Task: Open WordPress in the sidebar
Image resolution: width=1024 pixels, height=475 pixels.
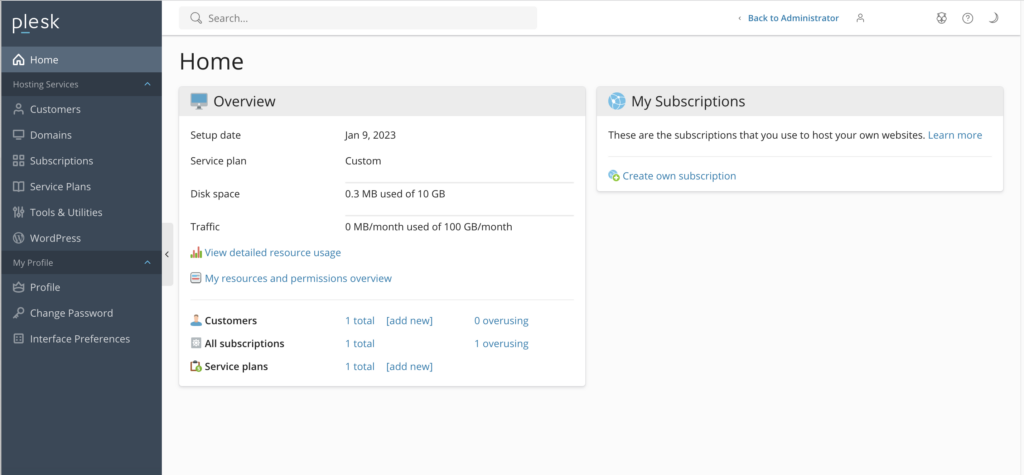Action: [x=81, y=238]
